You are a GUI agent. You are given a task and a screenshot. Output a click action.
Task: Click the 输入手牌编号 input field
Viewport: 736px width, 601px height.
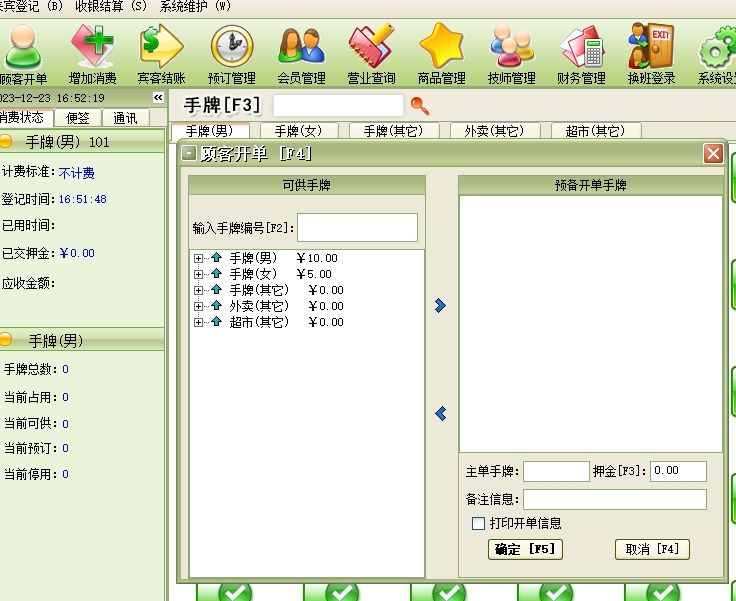(x=357, y=227)
